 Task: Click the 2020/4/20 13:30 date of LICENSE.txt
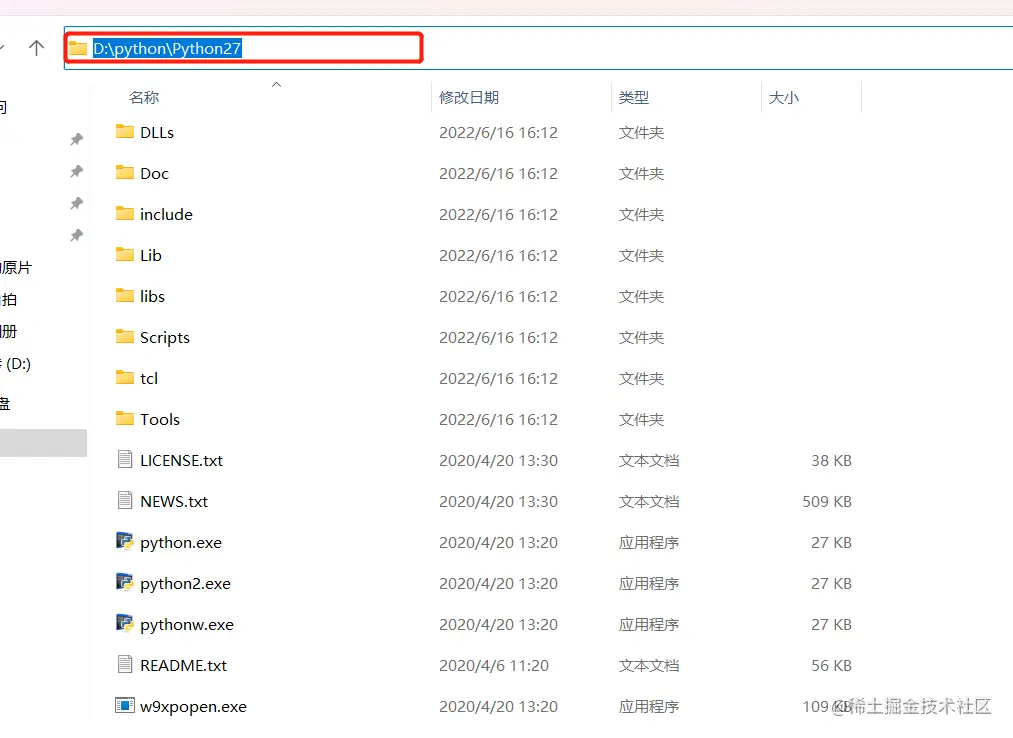pos(498,461)
